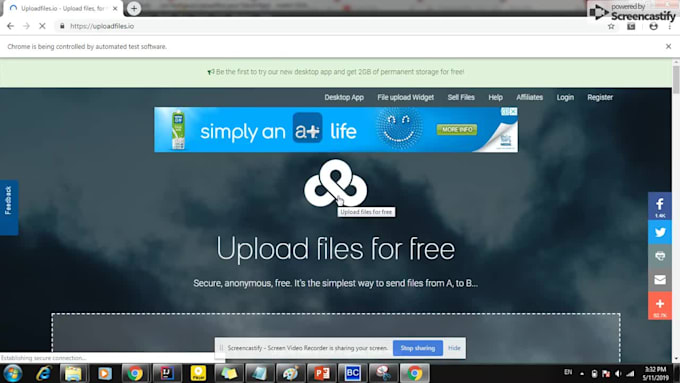
Task: Hide the Screencastify sharing notification
Action: click(454, 348)
